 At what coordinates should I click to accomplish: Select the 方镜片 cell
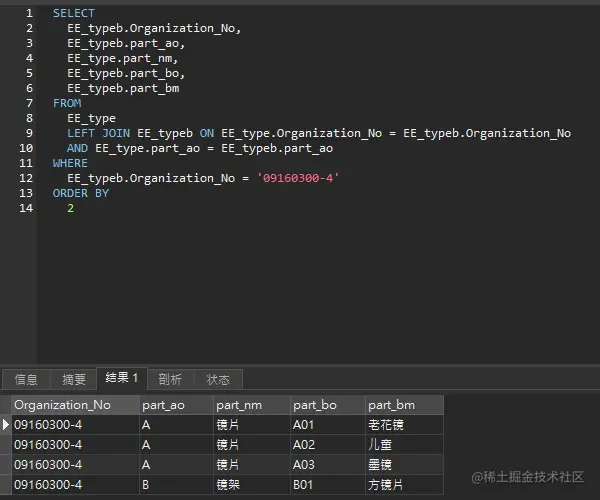405,485
